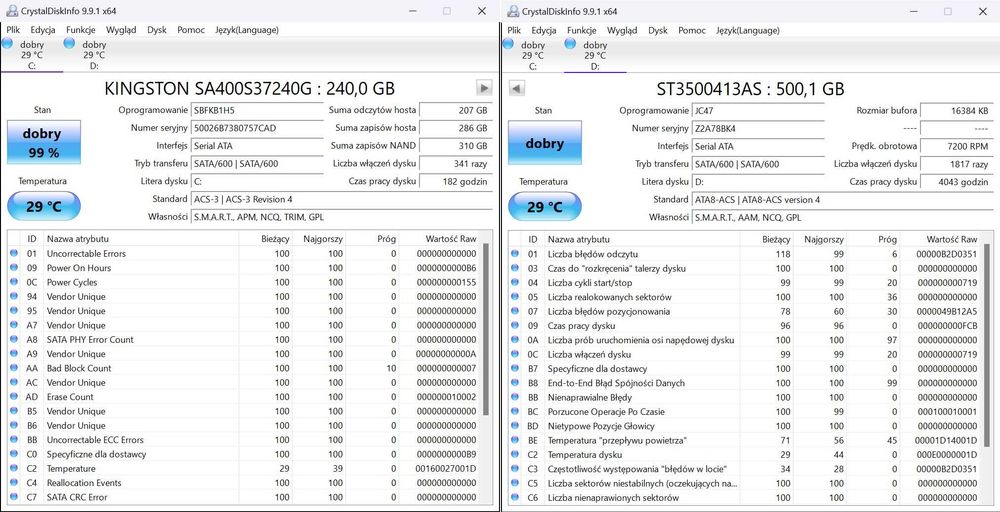The height and width of the screenshot is (512, 1000).
Task: Click status dot of Uncorrectable ECC Errors row
Action: coord(14,439)
